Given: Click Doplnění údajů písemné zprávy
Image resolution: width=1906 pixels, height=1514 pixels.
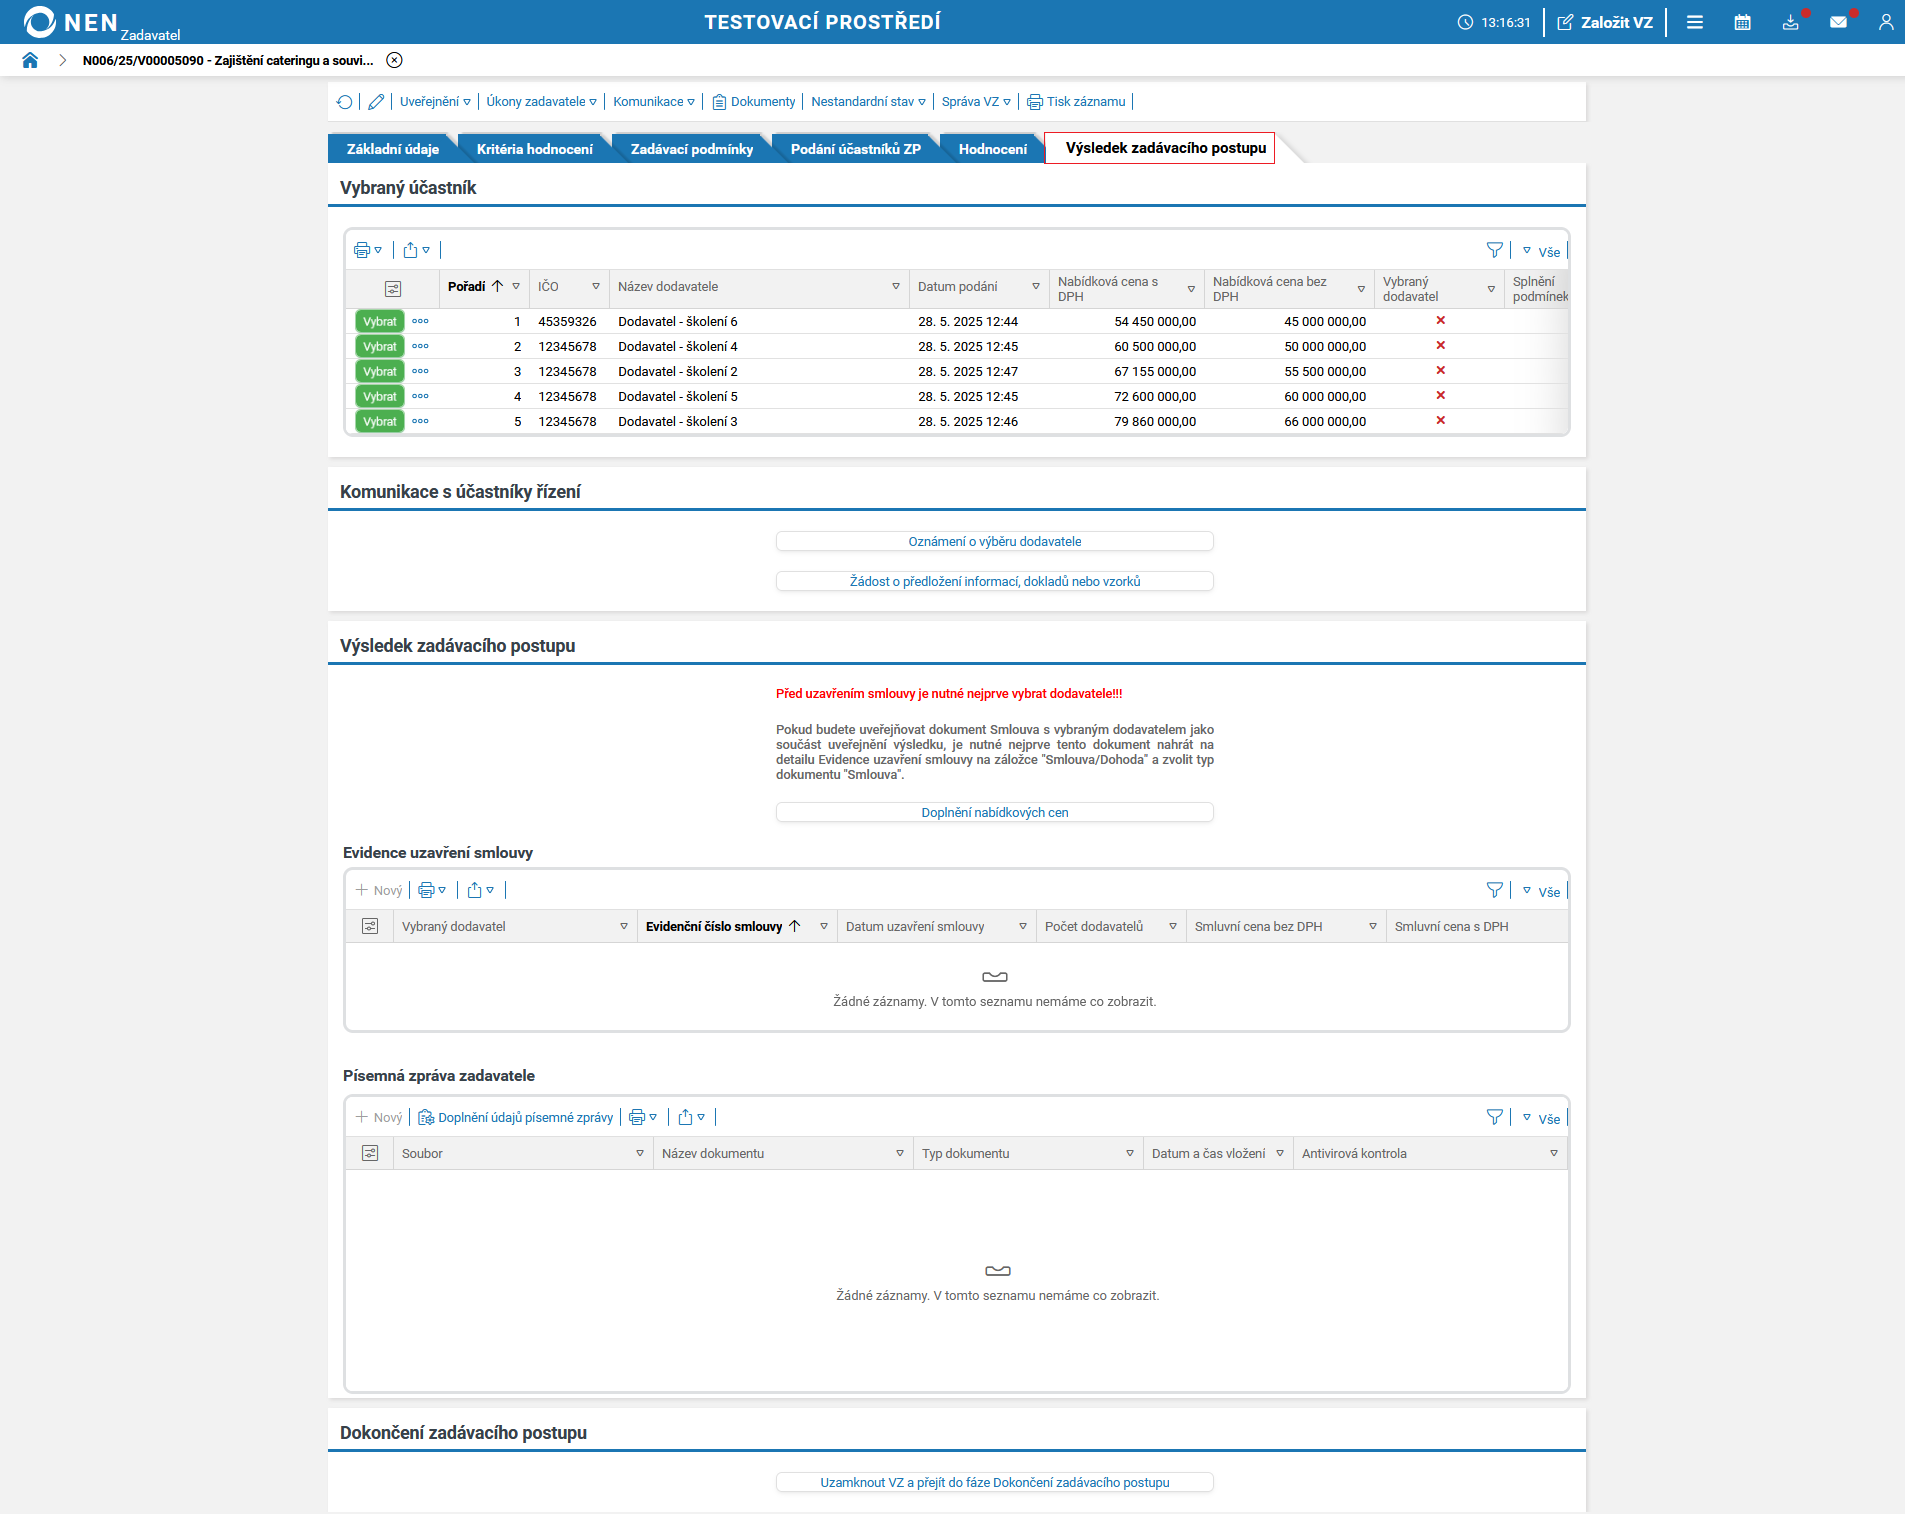Looking at the screenshot, I should tap(516, 1118).
